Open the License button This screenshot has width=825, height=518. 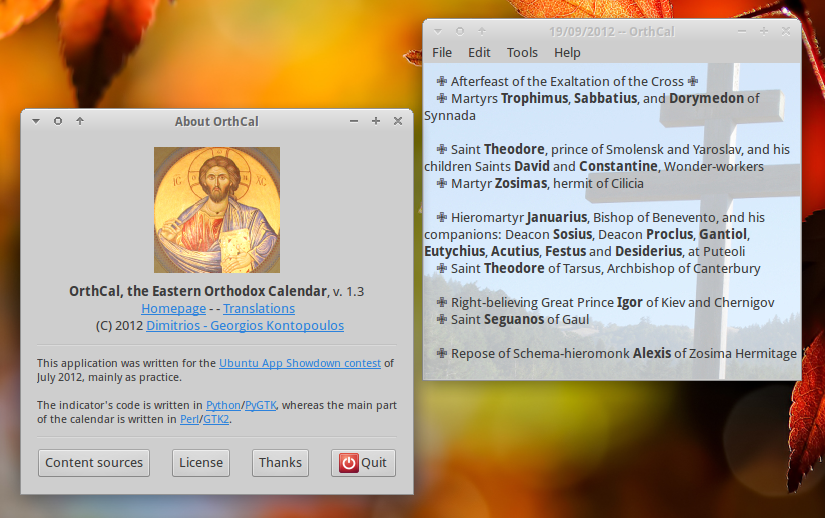coord(201,463)
